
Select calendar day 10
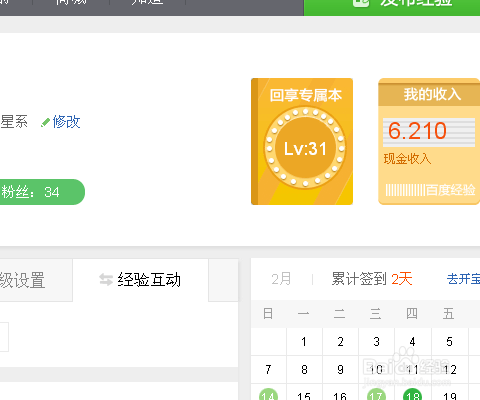(x=376, y=370)
